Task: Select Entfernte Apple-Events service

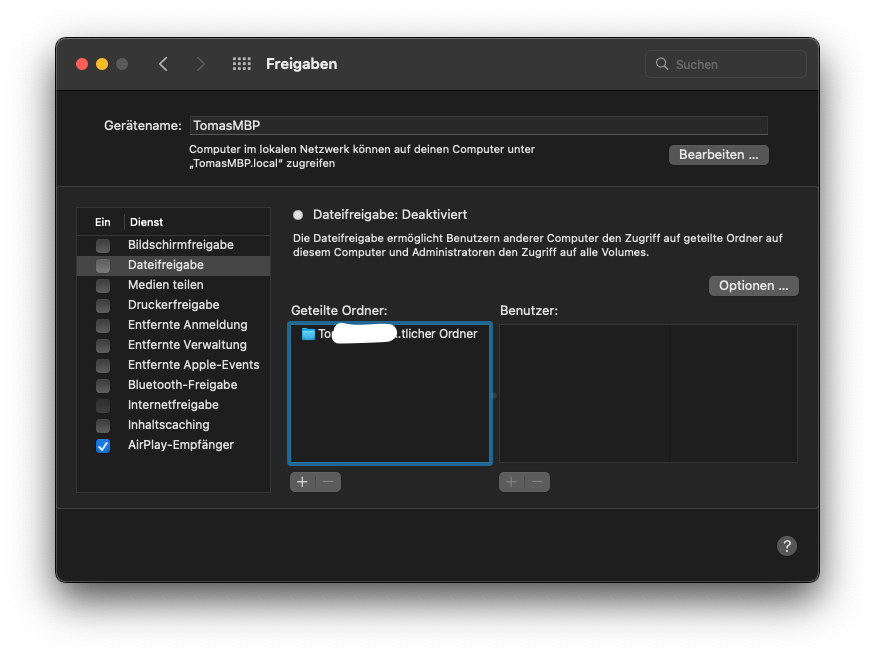Action: tap(174, 365)
